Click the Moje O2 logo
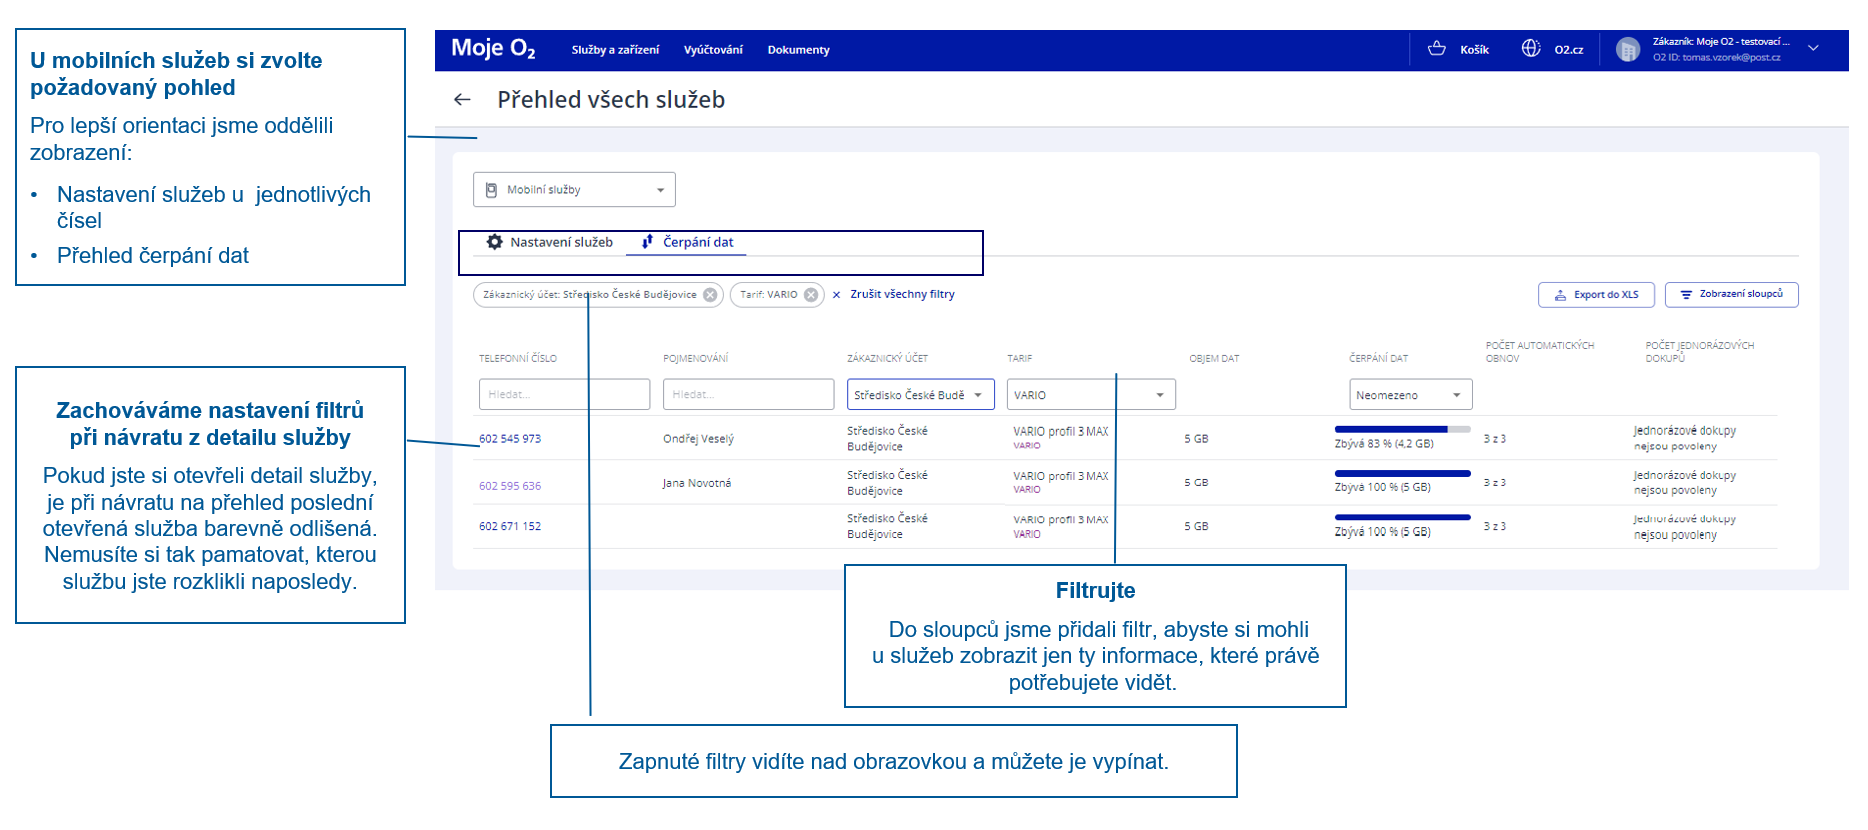The width and height of the screenshot is (1868, 830). 493,49
